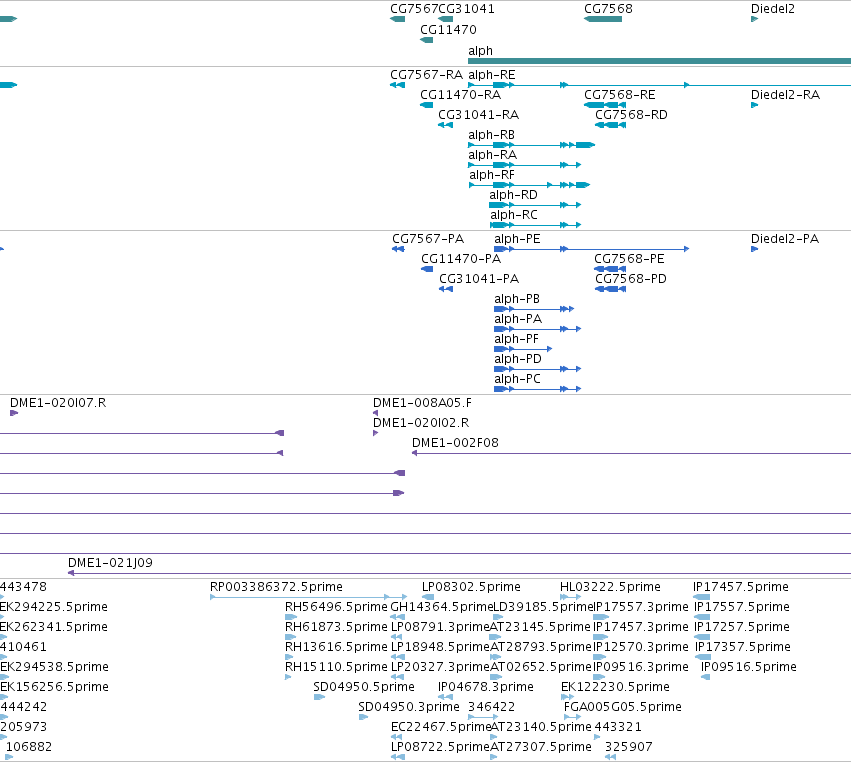Select transcript CG7568-RD

coord(611,125)
